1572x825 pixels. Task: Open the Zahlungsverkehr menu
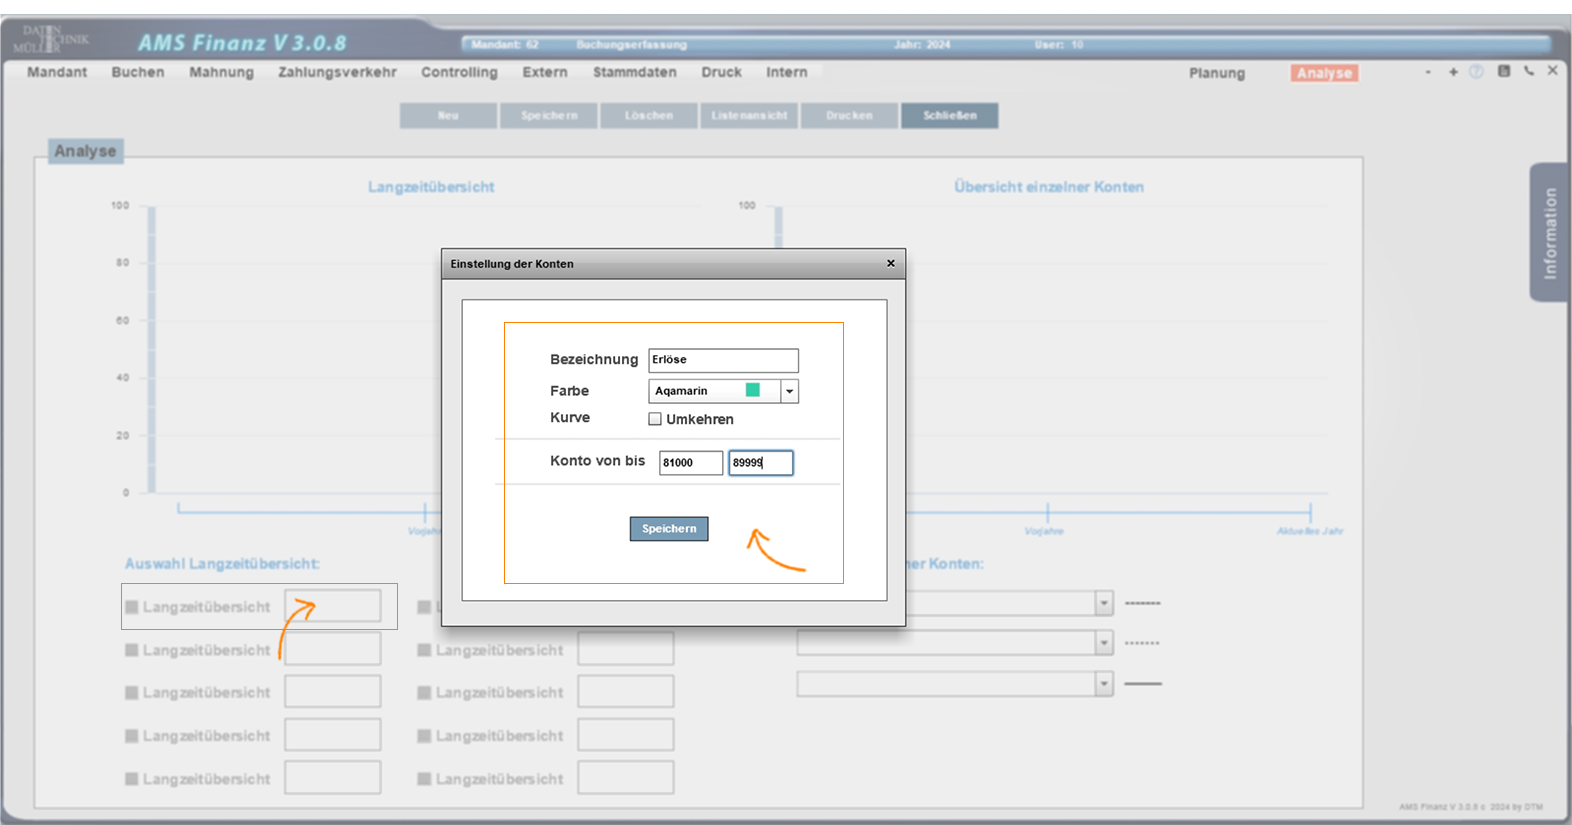[337, 72]
